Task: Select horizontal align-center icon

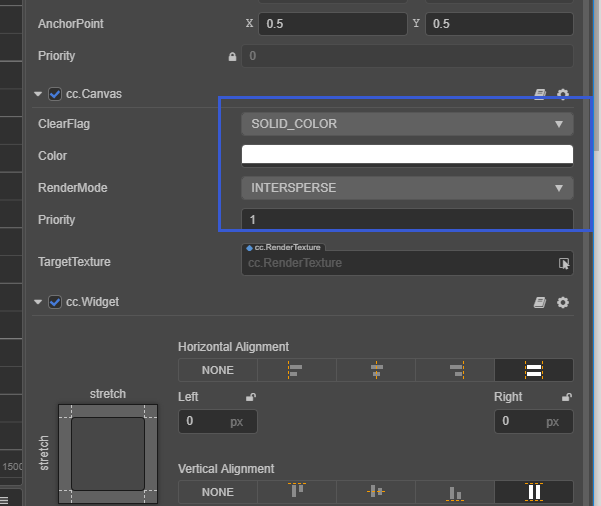Action: [x=376, y=370]
